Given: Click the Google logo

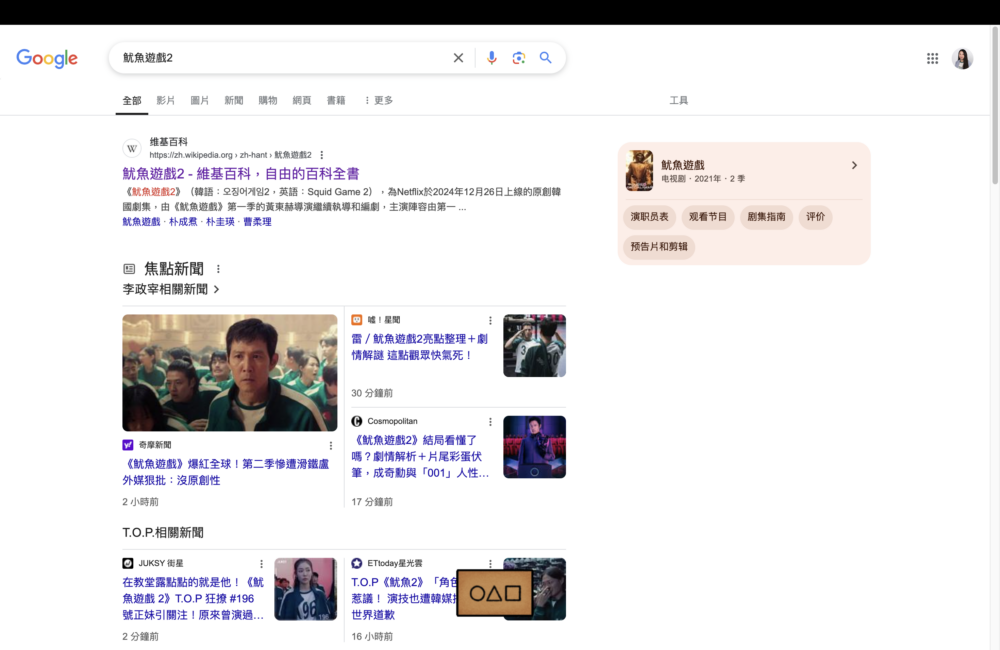Looking at the screenshot, I should click(47, 59).
